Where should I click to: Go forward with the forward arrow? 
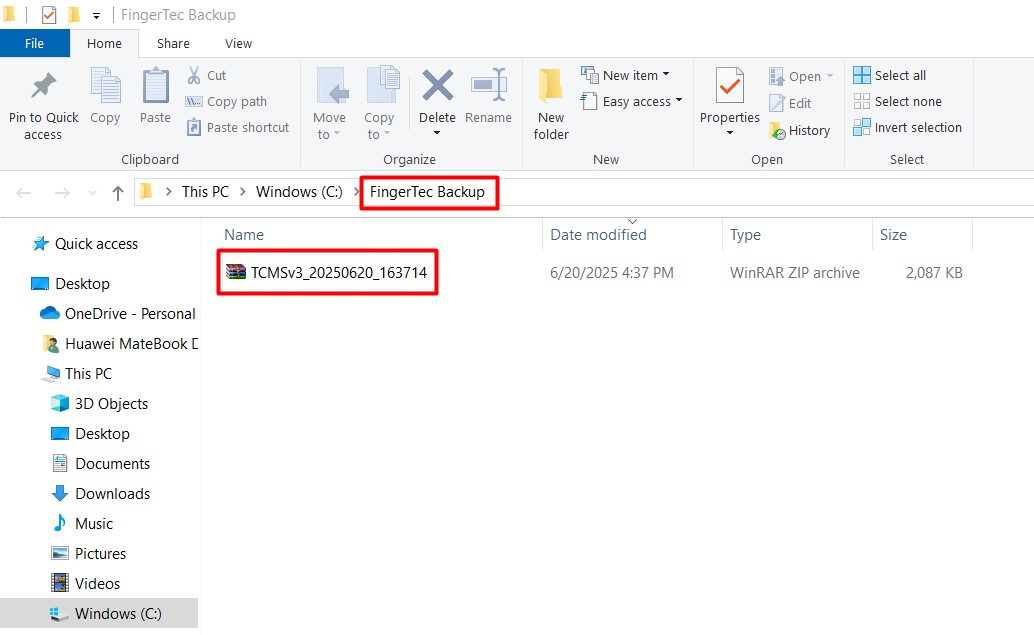62,193
